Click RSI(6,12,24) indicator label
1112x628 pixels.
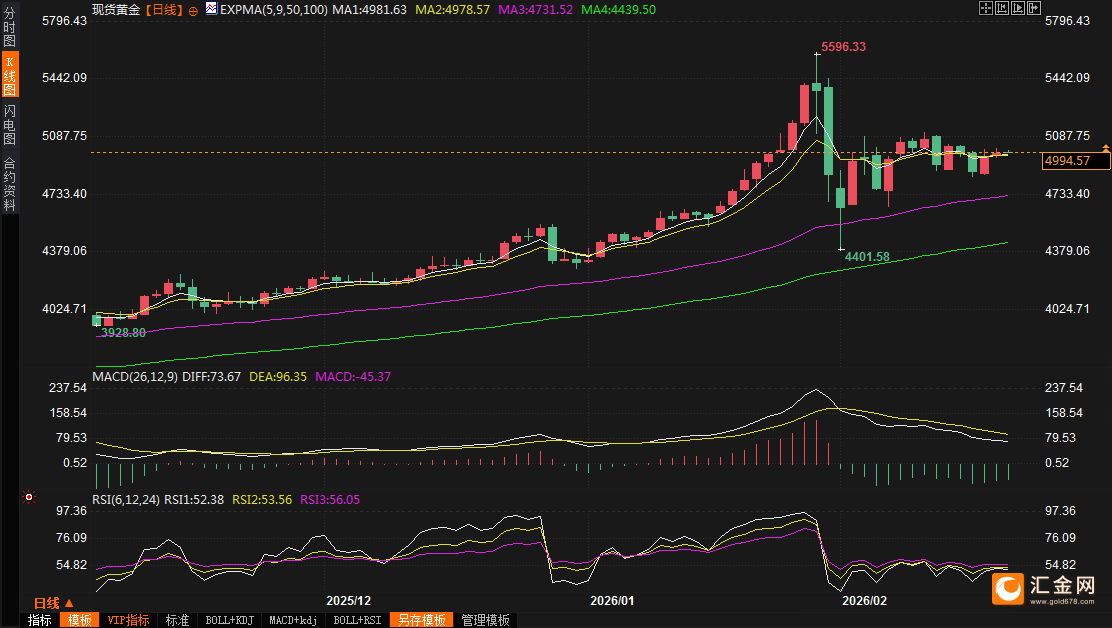coord(126,500)
